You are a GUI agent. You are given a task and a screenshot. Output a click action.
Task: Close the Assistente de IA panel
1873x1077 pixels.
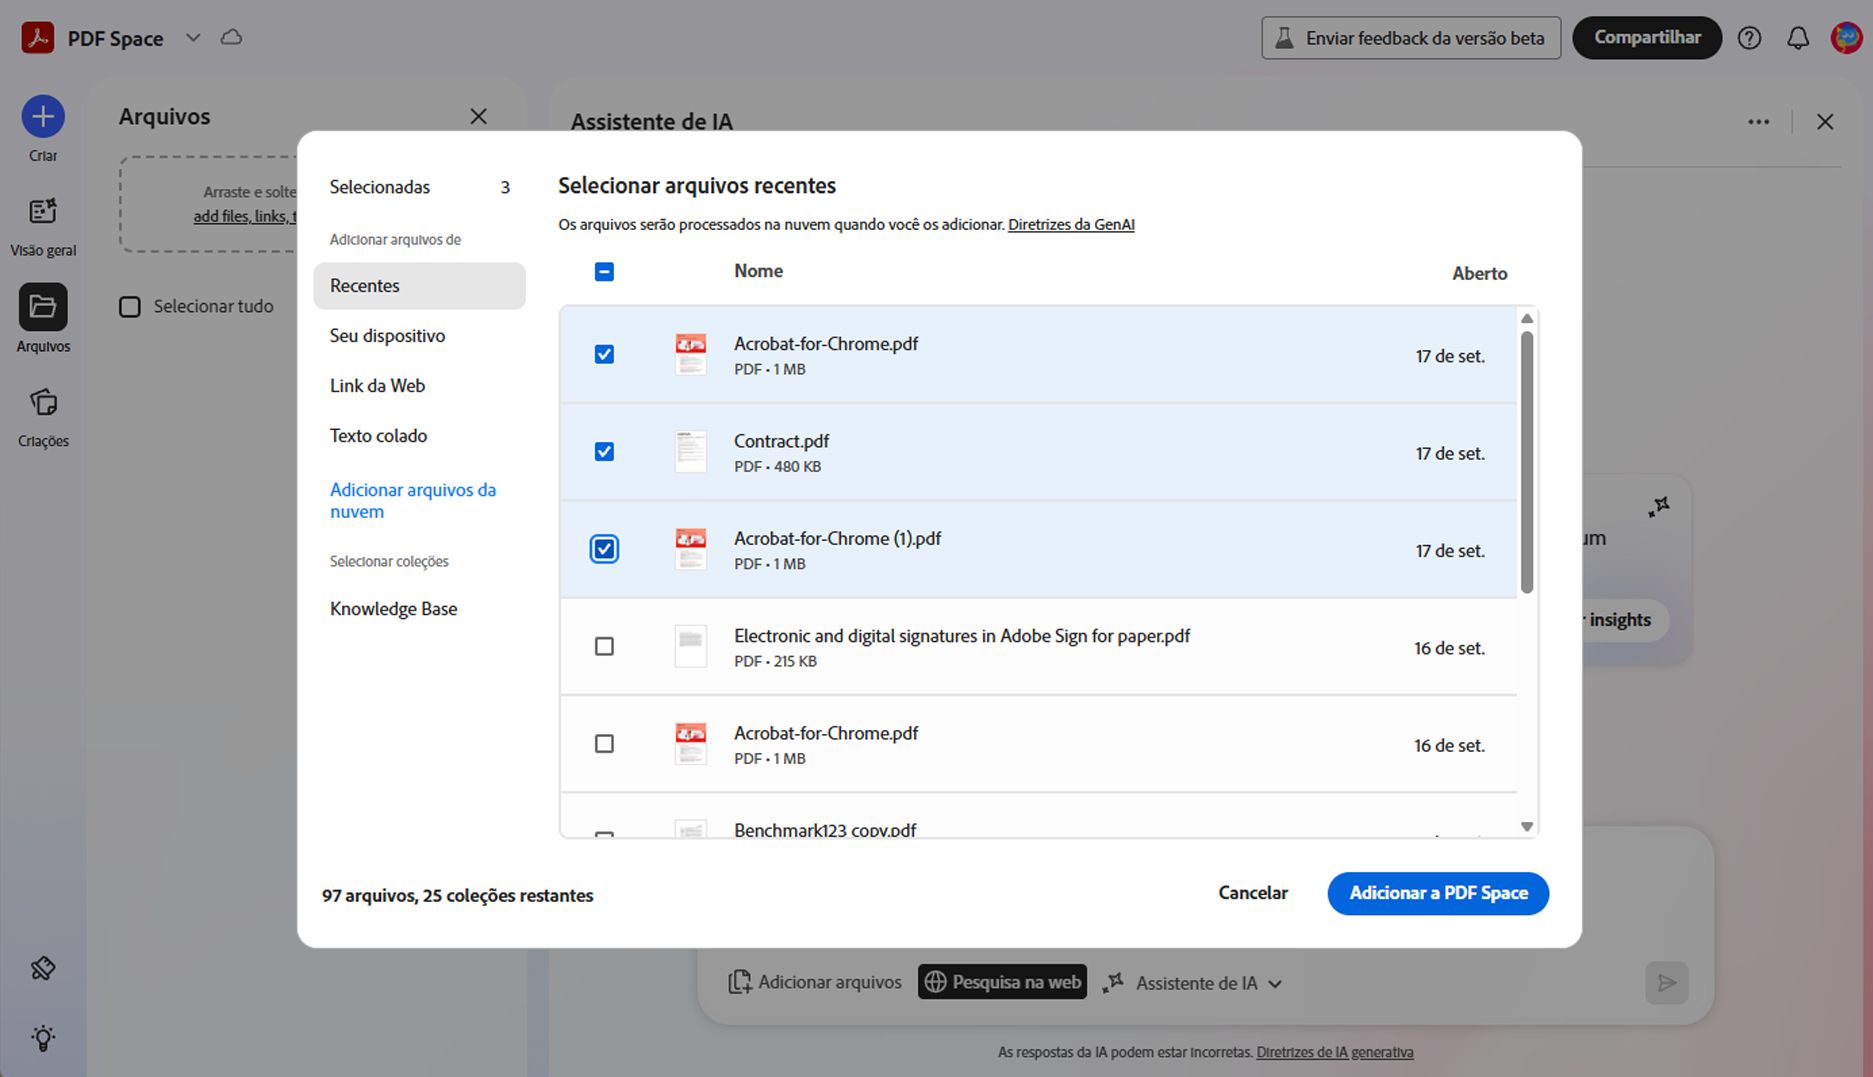pos(1825,122)
